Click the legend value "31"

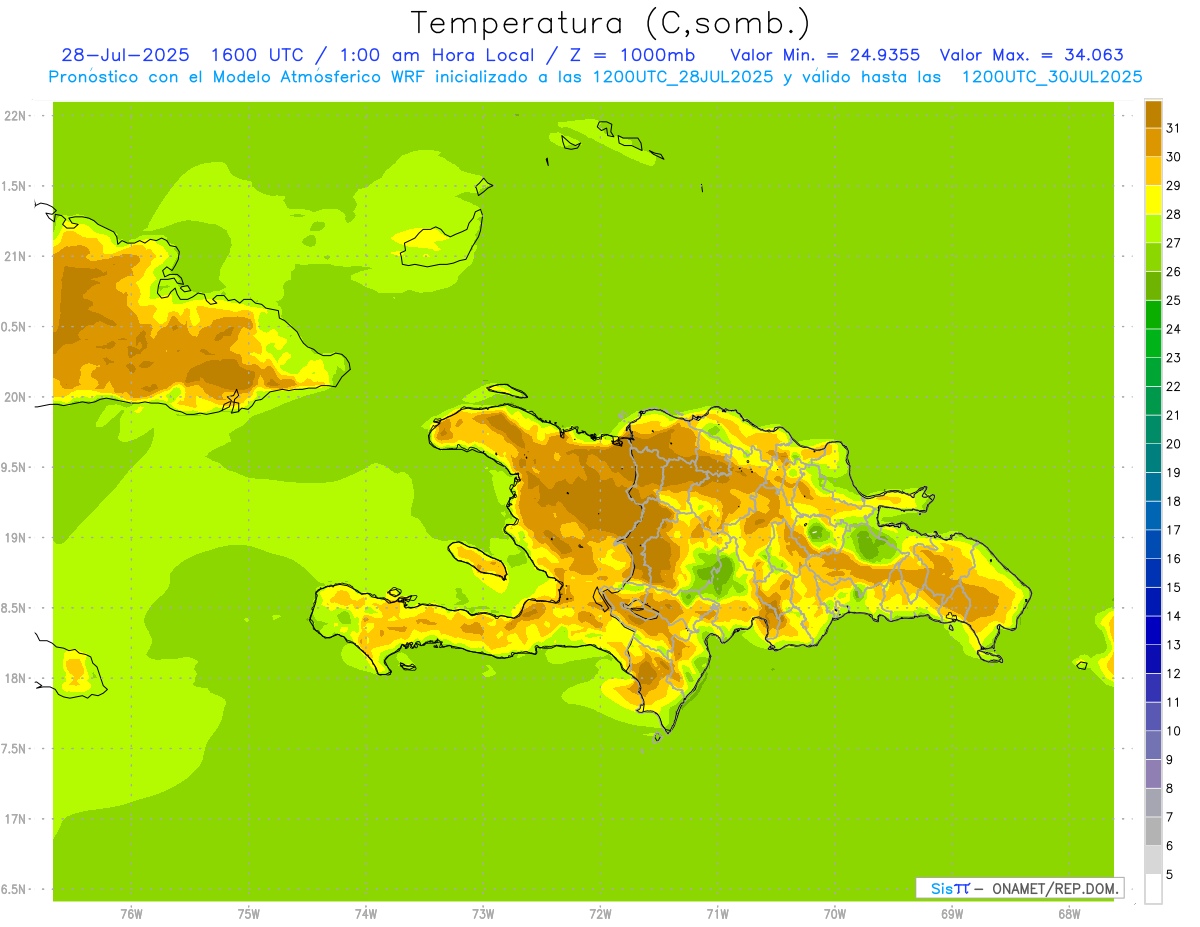1174,128
